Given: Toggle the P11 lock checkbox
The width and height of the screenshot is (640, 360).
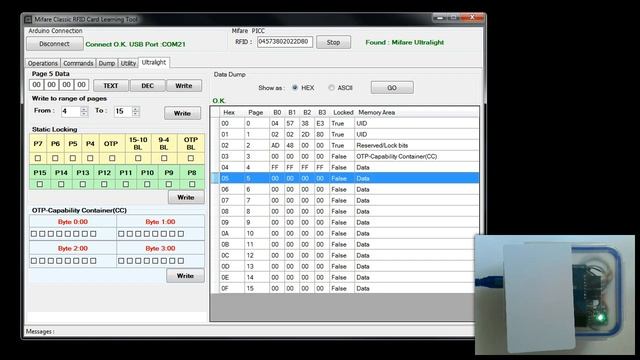Looking at the screenshot, I should click(126, 184).
